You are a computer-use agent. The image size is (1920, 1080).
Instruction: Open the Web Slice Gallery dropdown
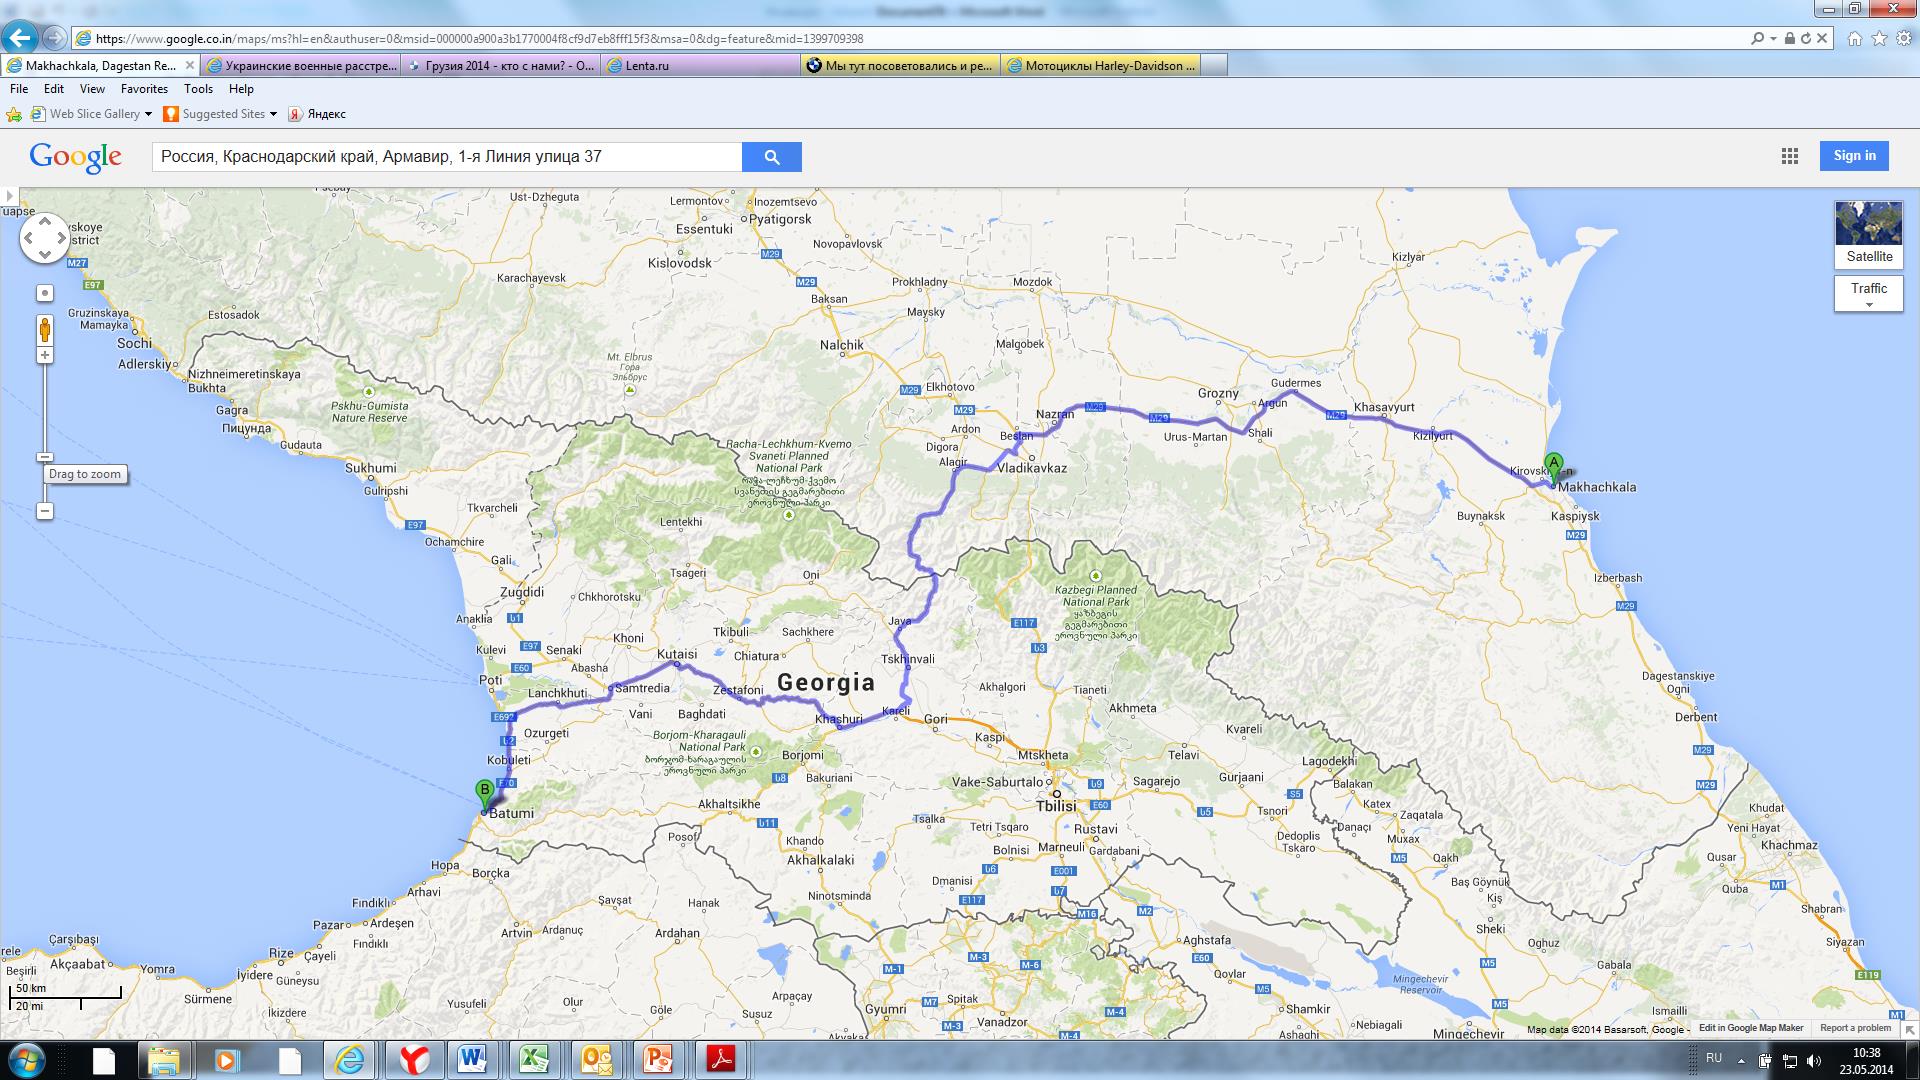(x=148, y=114)
